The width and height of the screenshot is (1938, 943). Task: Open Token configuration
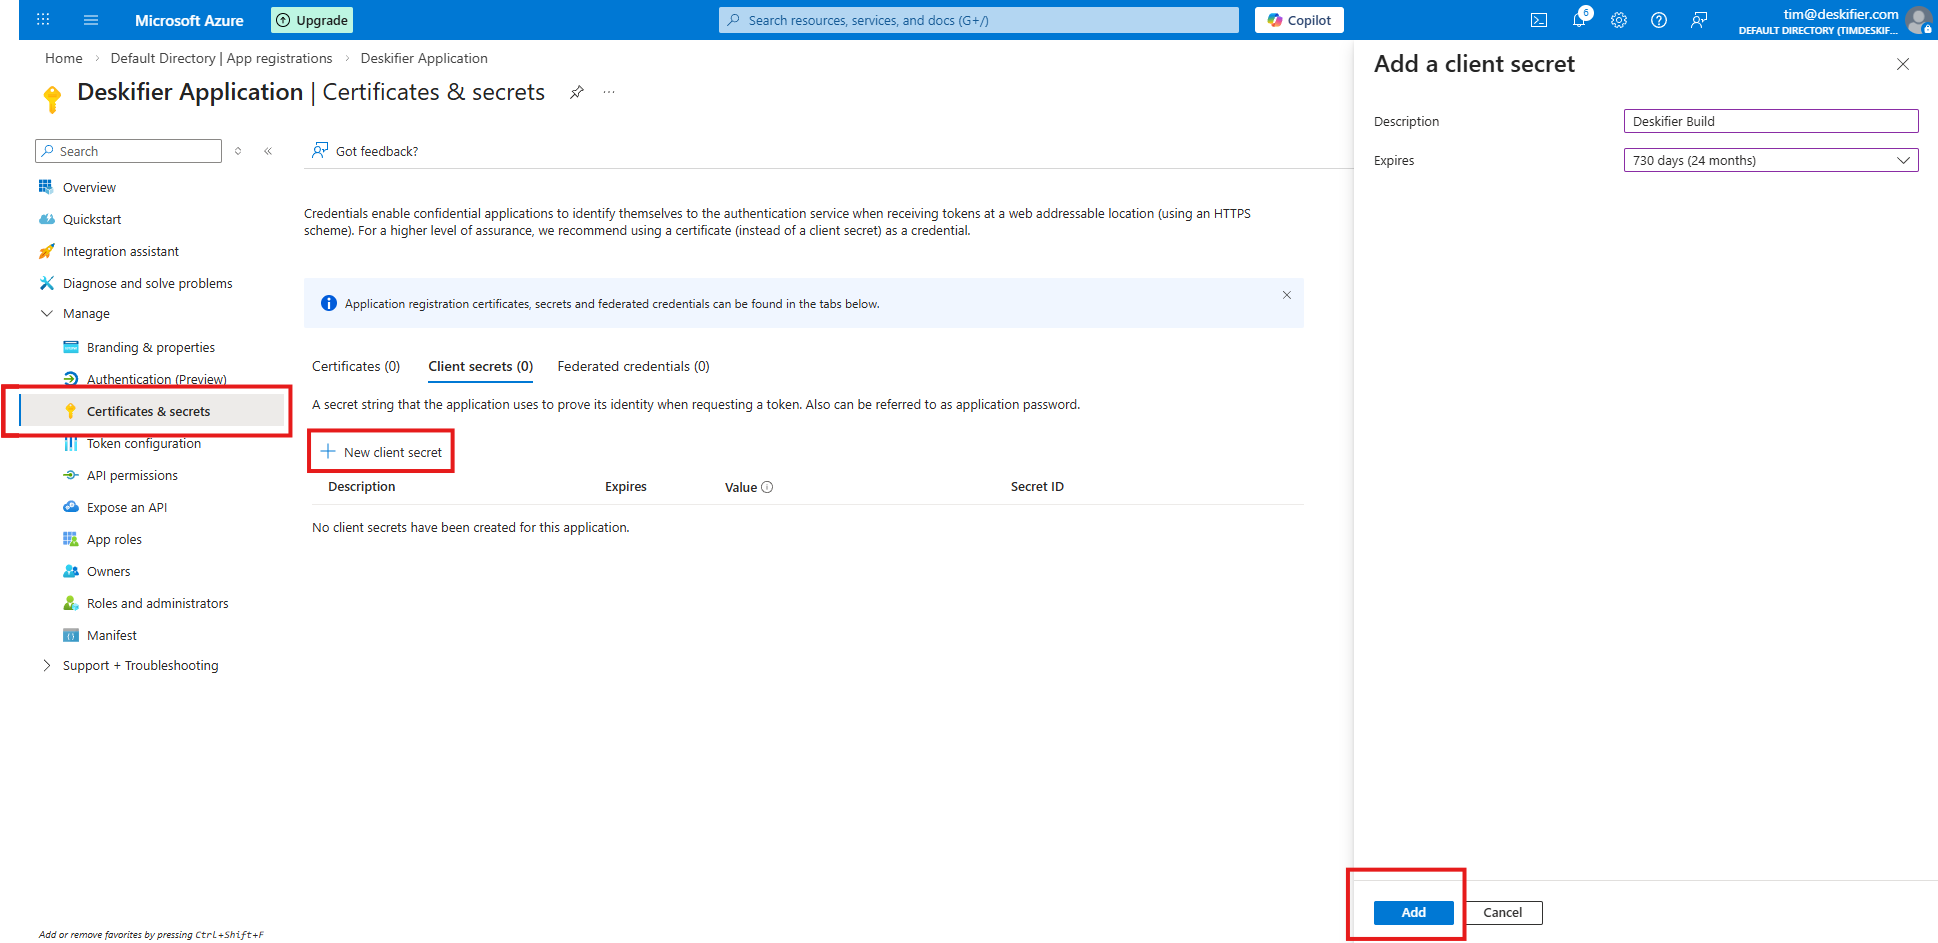point(144,443)
